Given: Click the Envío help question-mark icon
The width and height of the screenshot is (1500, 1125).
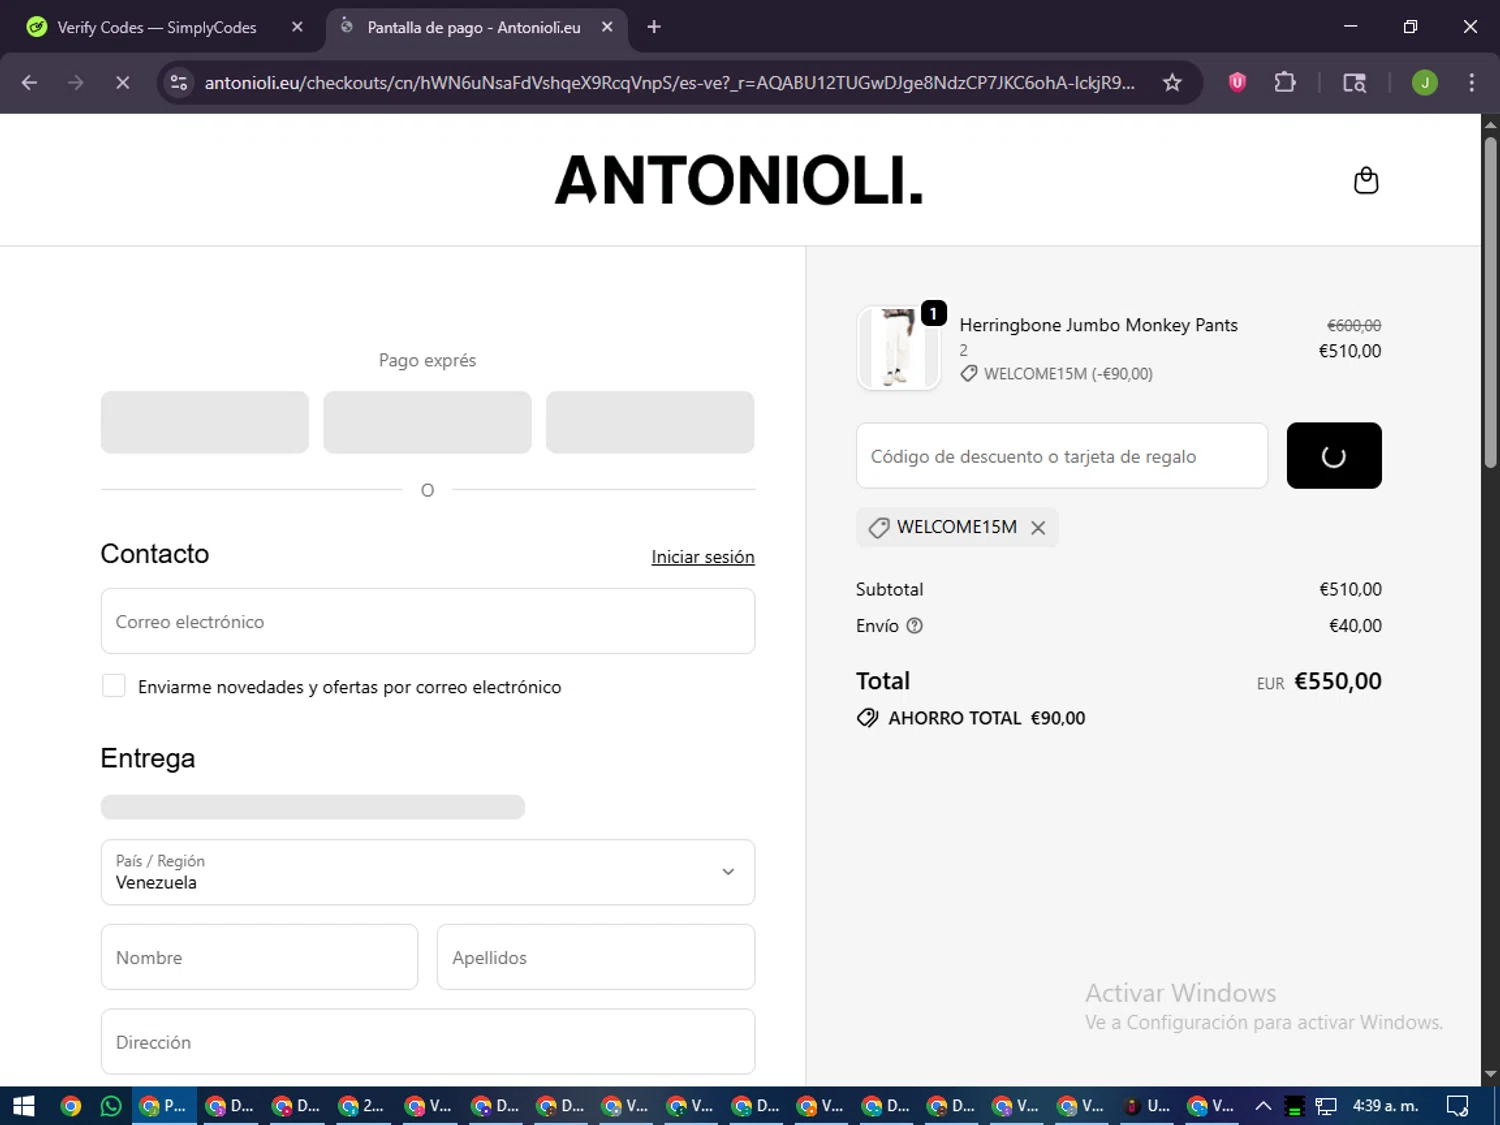Looking at the screenshot, I should [x=914, y=626].
